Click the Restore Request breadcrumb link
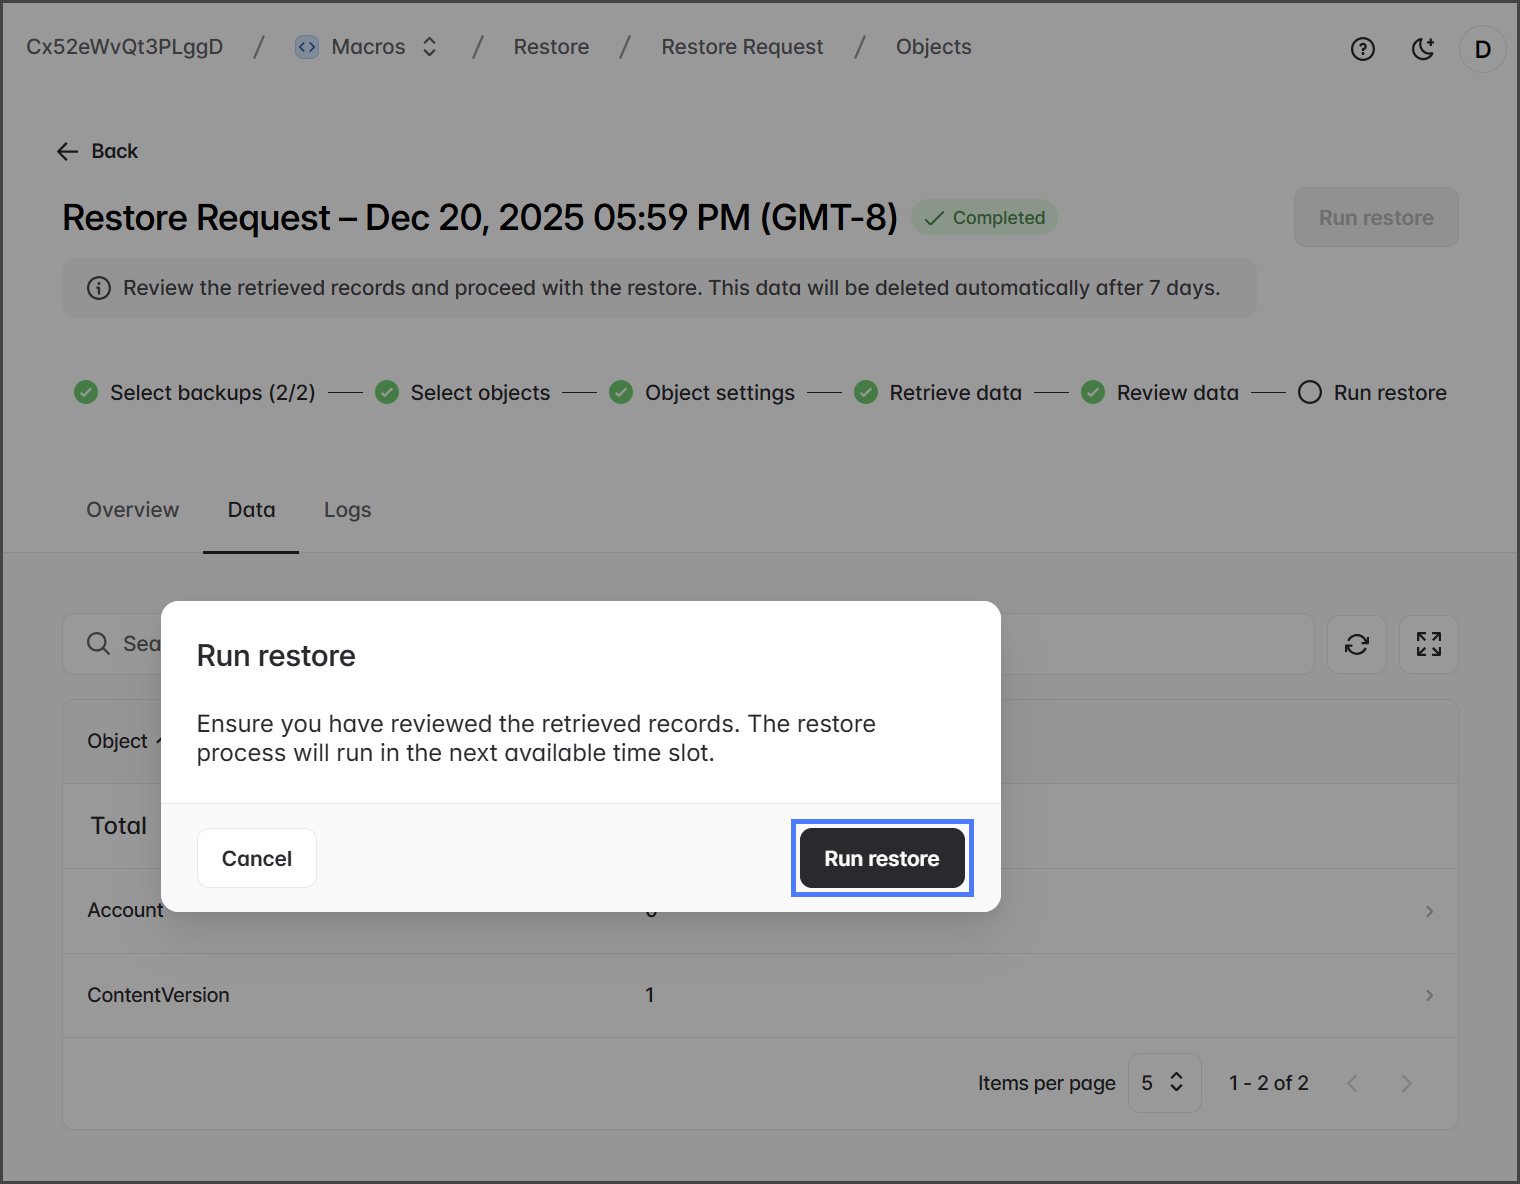This screenshot has height=1184, width=1520. 742,47
